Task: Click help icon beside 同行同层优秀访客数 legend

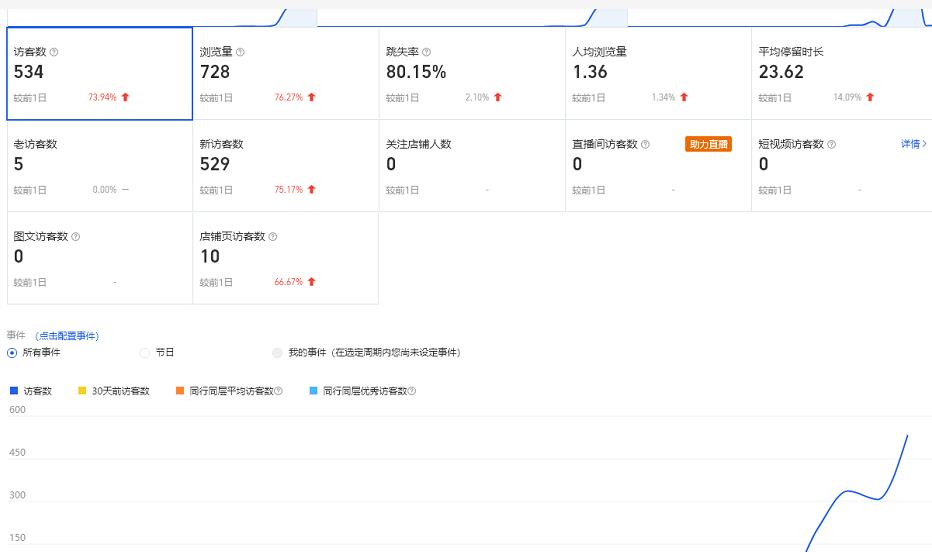Action: tap(411, 391)
